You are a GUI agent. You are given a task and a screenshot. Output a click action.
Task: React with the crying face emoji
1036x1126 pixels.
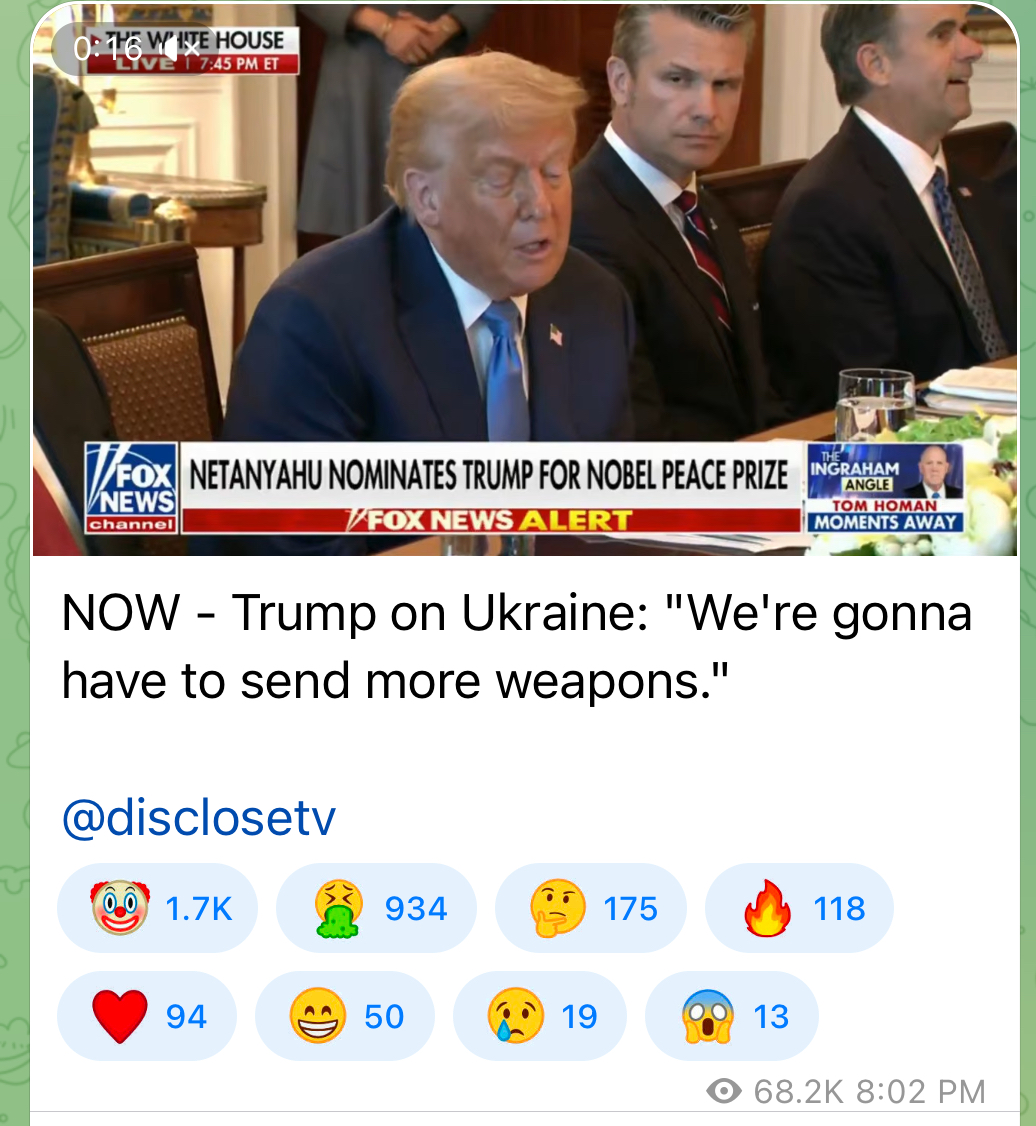click(x=540, y=1015)
